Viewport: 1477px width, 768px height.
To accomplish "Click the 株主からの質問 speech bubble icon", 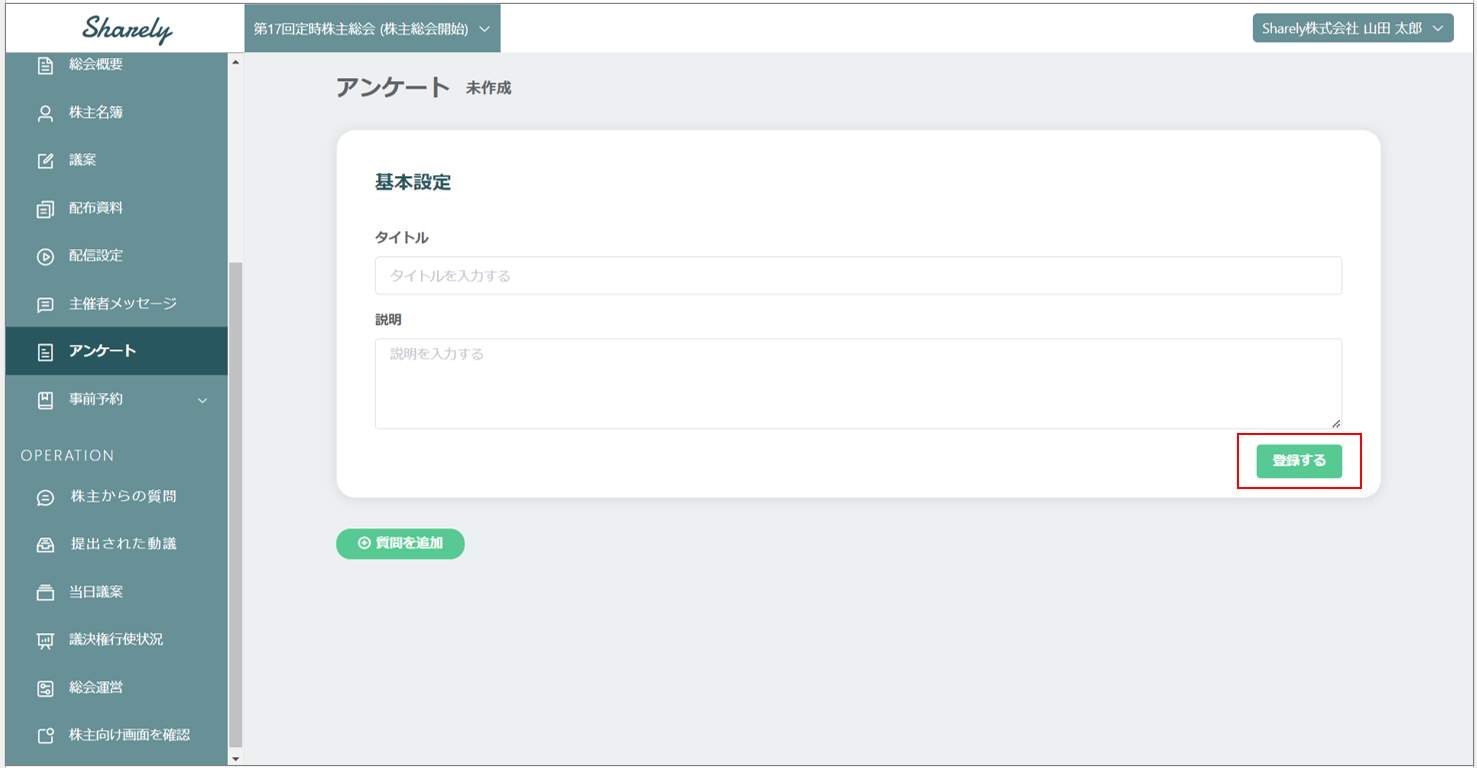I will click(x=45, y=497).
